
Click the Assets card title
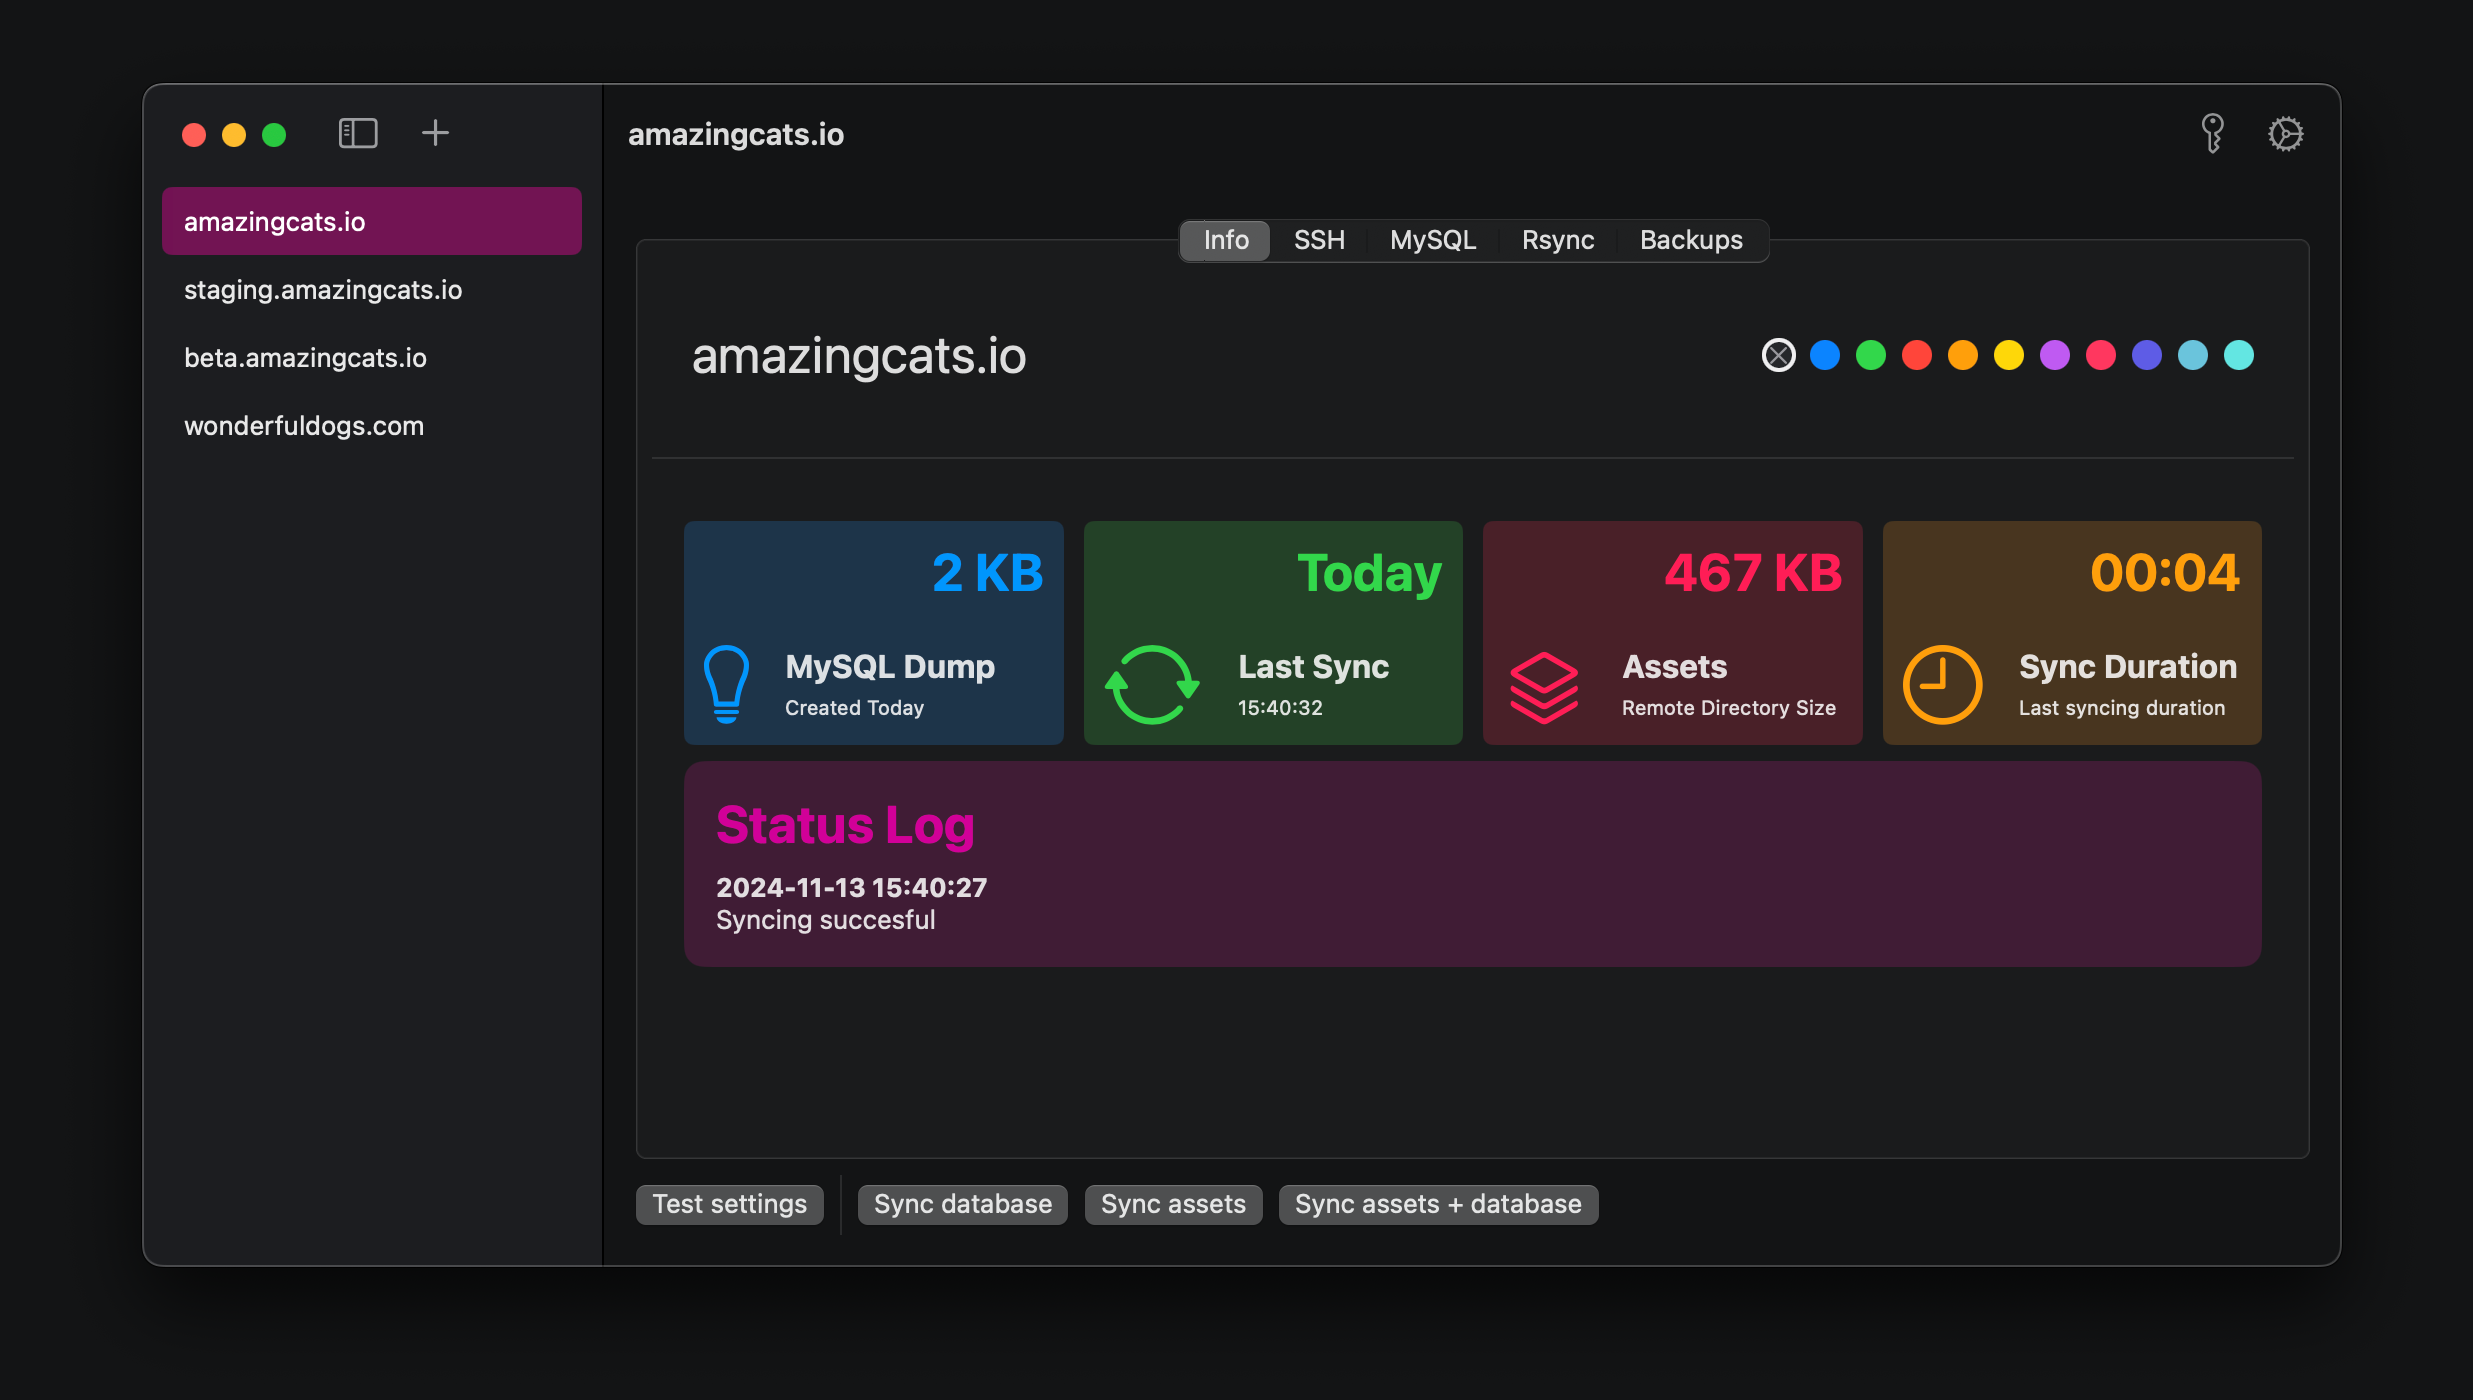tap(1674, 667)
